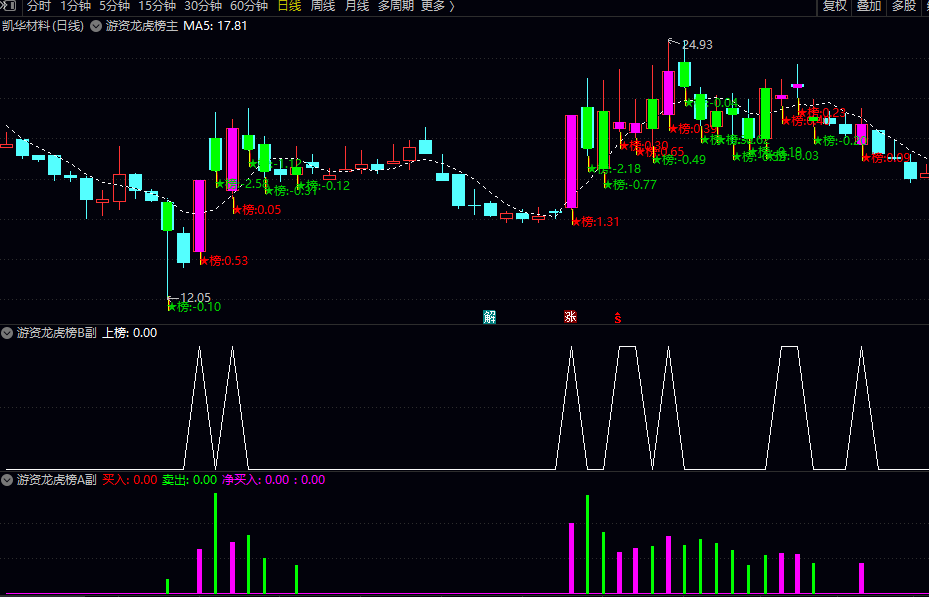This screenshot has height=597, width=929.
Task: Expand the 更多 periods menu
Action: coord(438,7)
